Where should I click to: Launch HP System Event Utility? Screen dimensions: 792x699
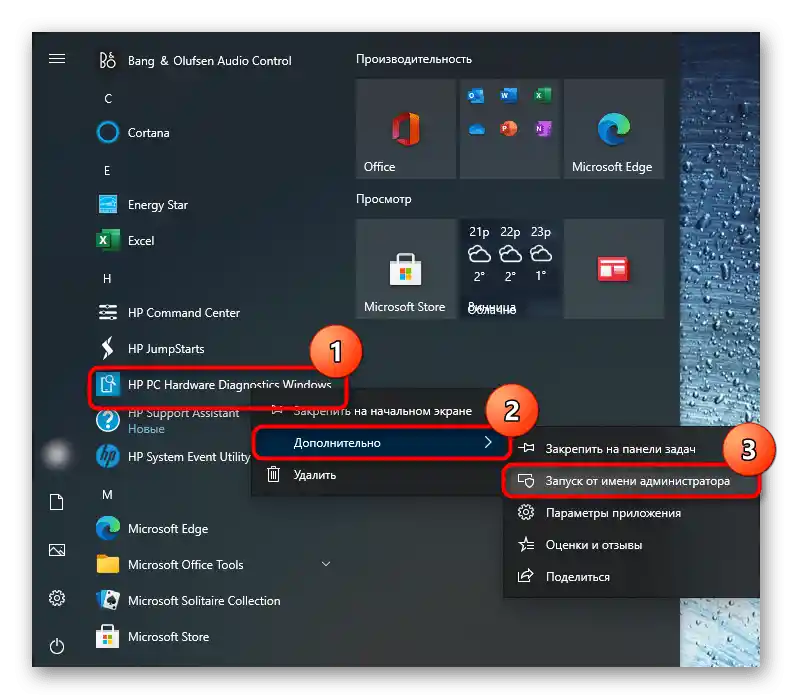(x=173, y=457)
